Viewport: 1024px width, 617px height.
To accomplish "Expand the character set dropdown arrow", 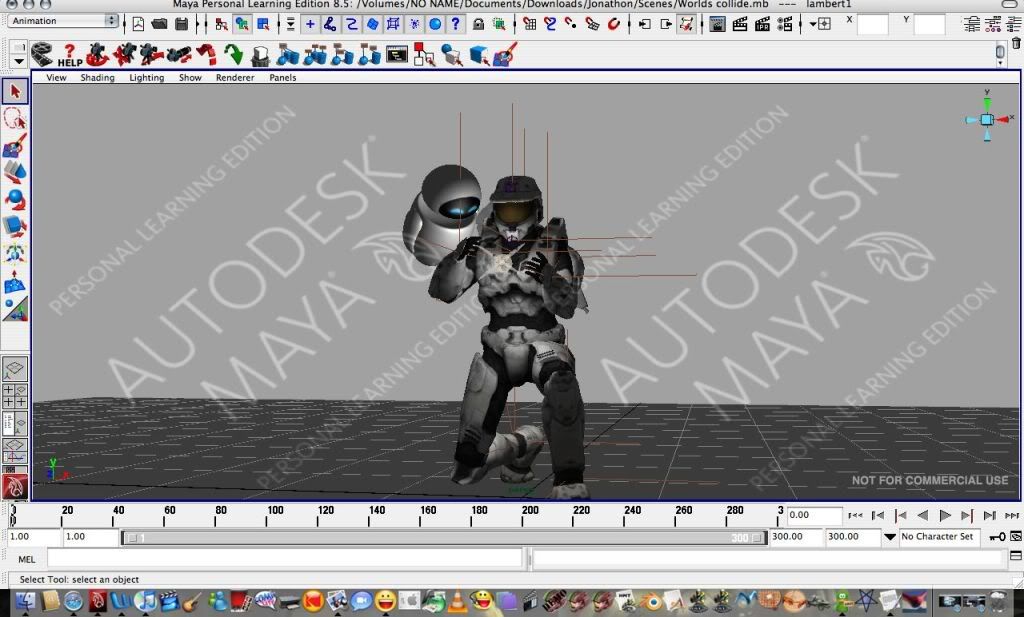I will (x=889, y=537).
